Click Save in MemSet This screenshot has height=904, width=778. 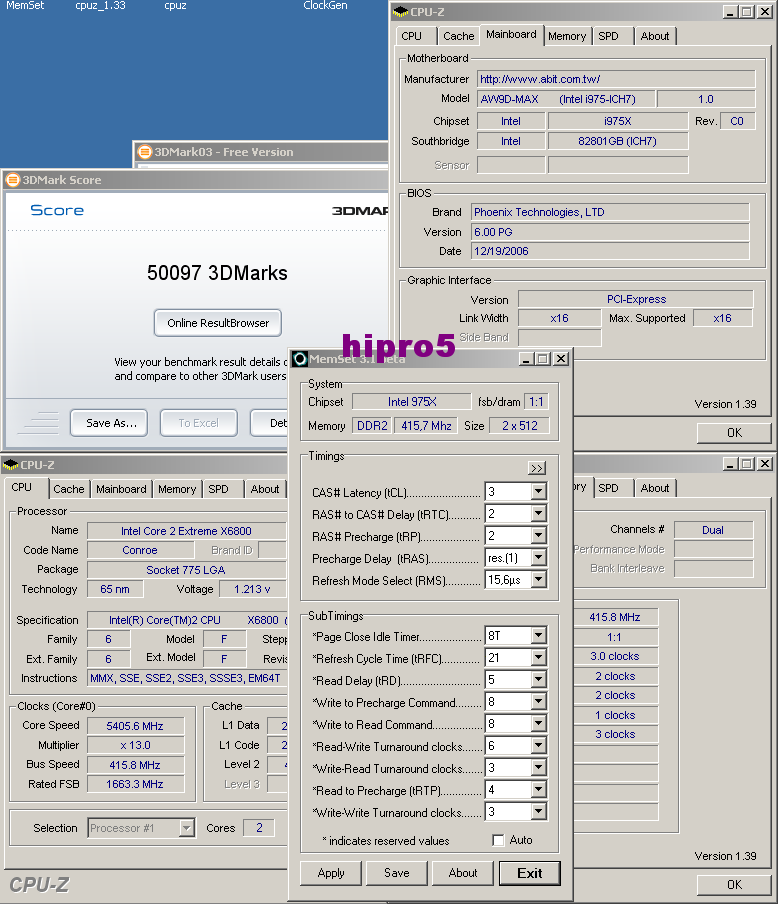click(x=397, y=873)
